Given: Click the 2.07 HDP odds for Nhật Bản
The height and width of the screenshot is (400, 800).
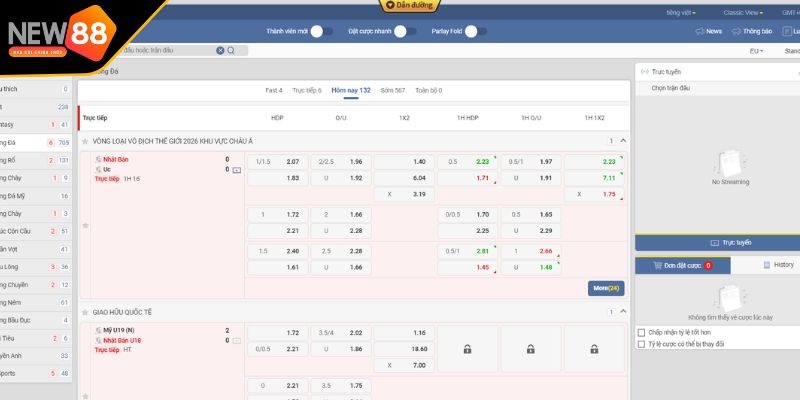Looking at the screenshot, I should pyautogui.click(x=292, y=161).
